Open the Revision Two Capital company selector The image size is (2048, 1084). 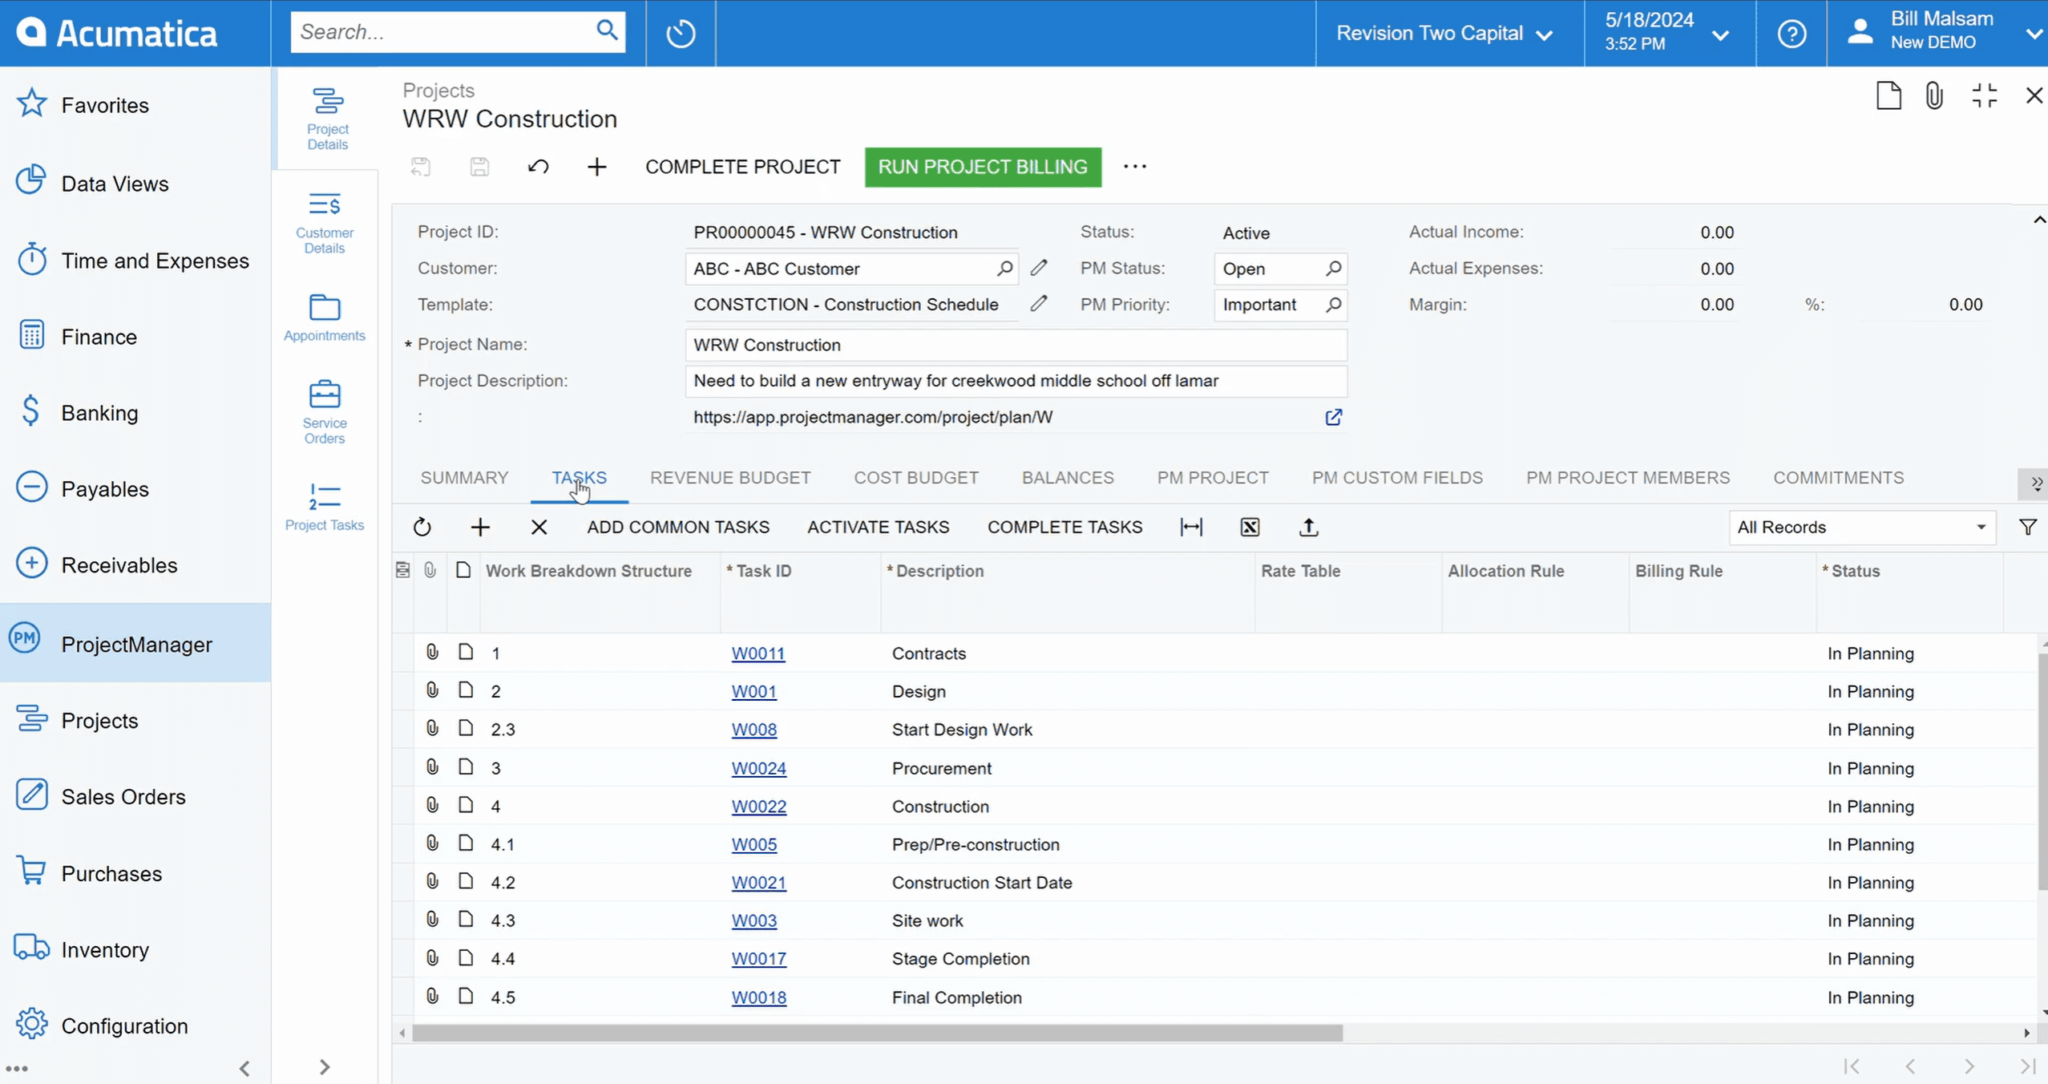(1443, 33)
